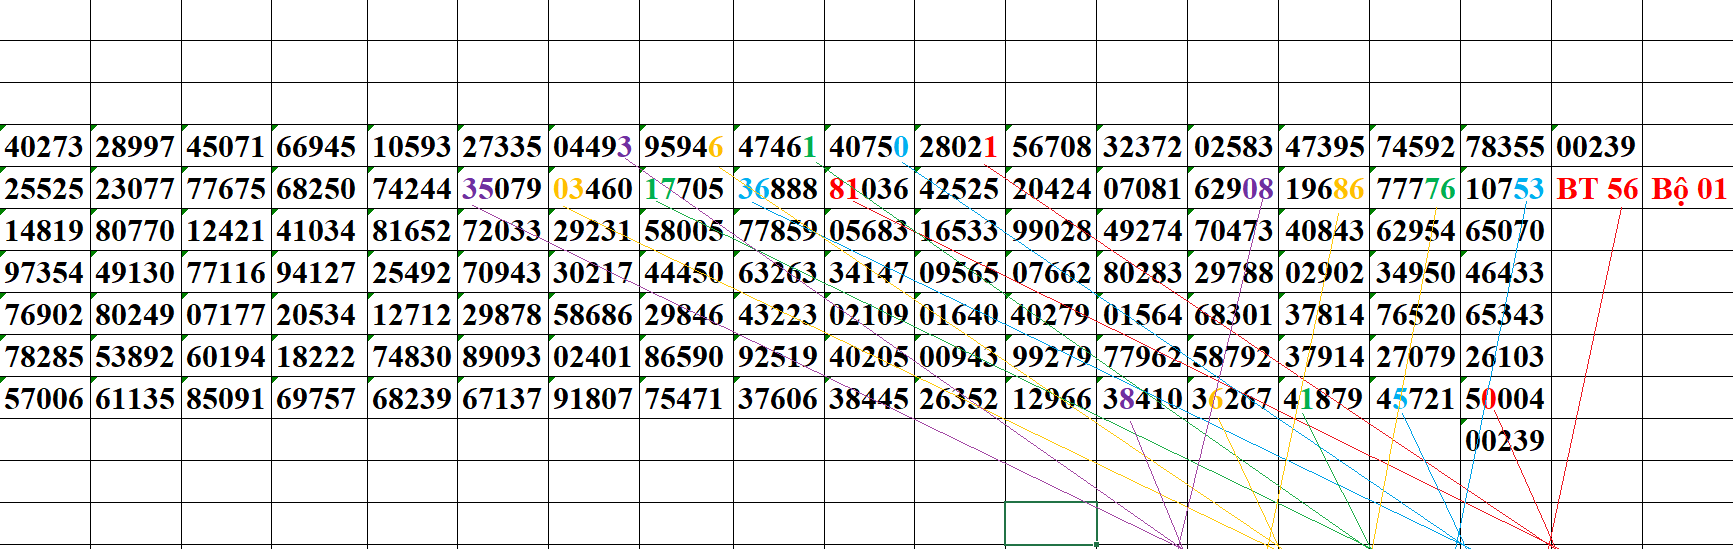This screenshot has height=549, width=1733.
Task: Click the cell containing 45721
Action: [x=1415, y=399]
